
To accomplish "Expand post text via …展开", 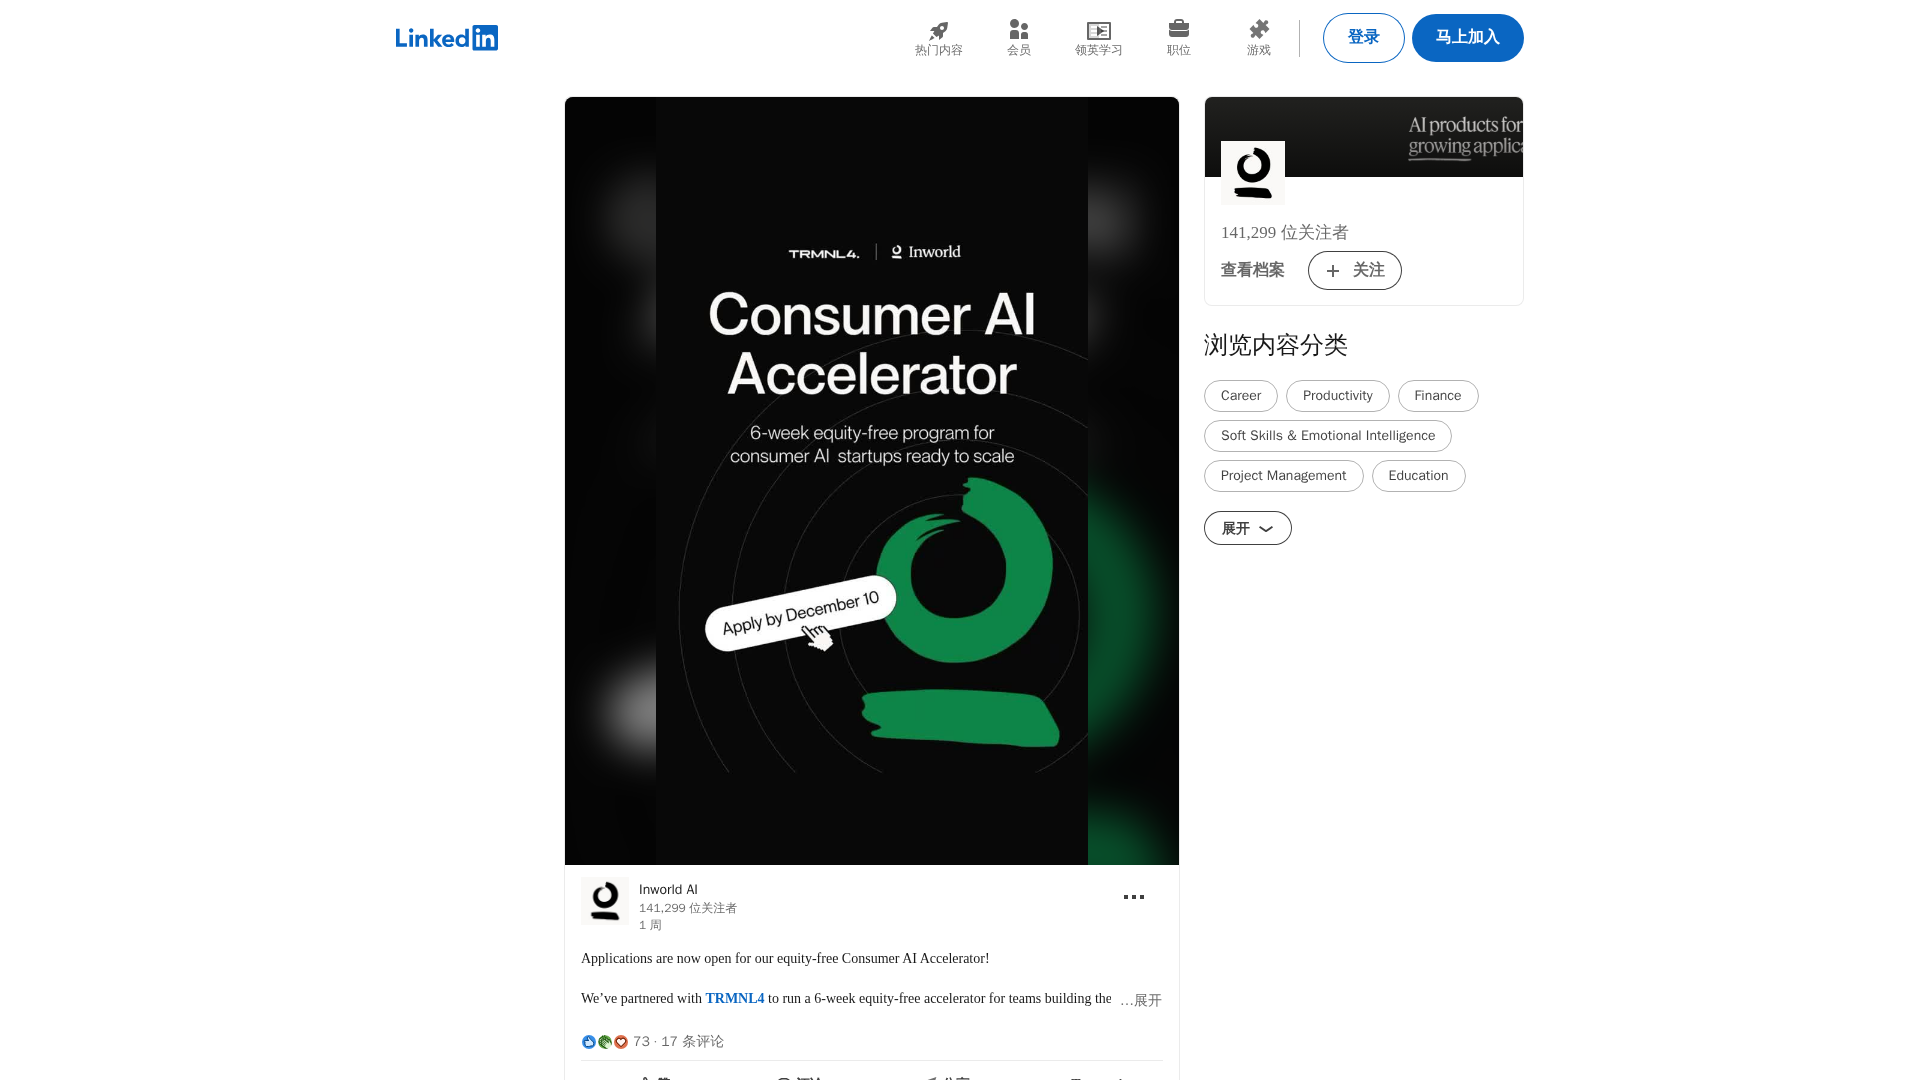I will coord(1141,1000).
